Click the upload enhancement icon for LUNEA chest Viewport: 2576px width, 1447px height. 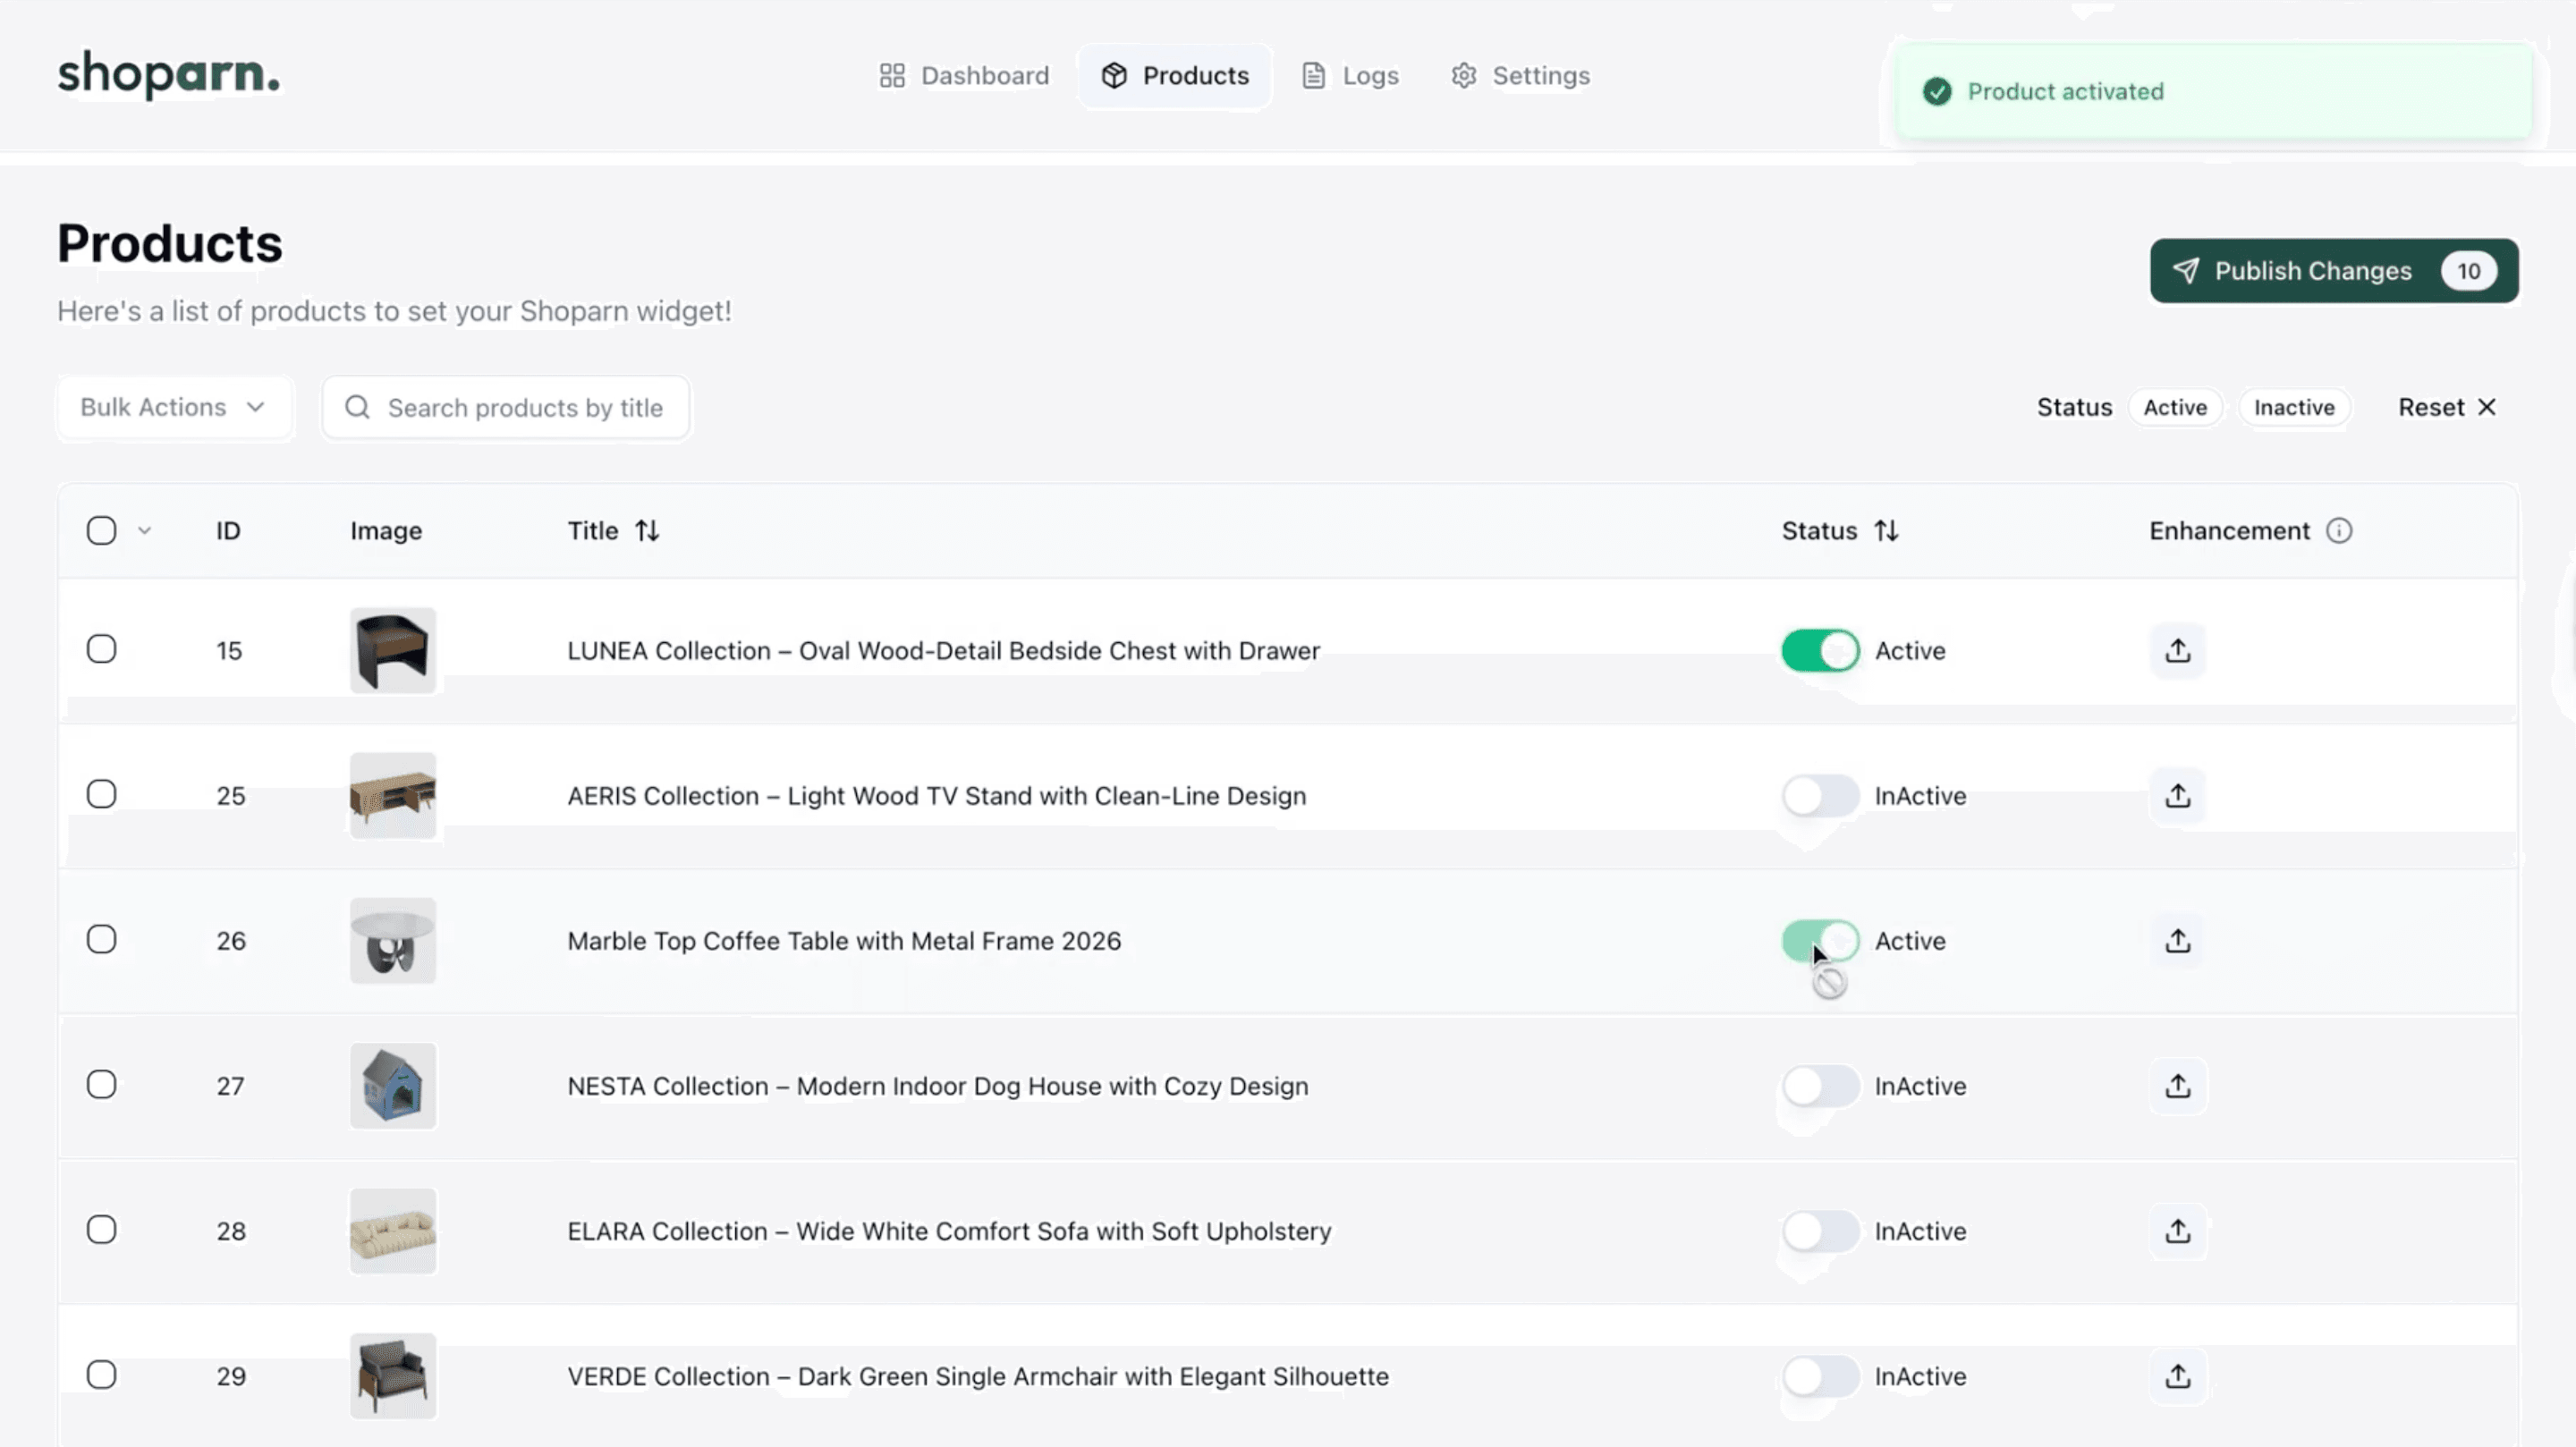pos(2177,650)
